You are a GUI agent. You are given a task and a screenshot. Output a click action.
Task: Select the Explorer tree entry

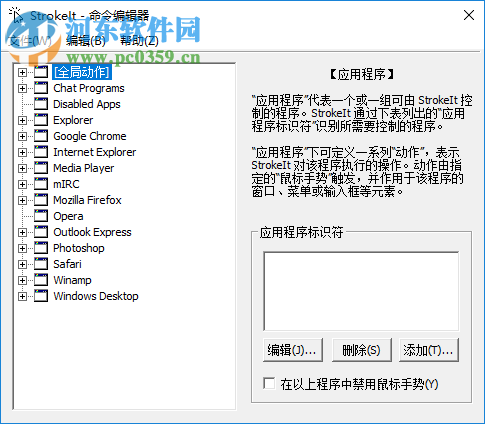pos(73,120)
